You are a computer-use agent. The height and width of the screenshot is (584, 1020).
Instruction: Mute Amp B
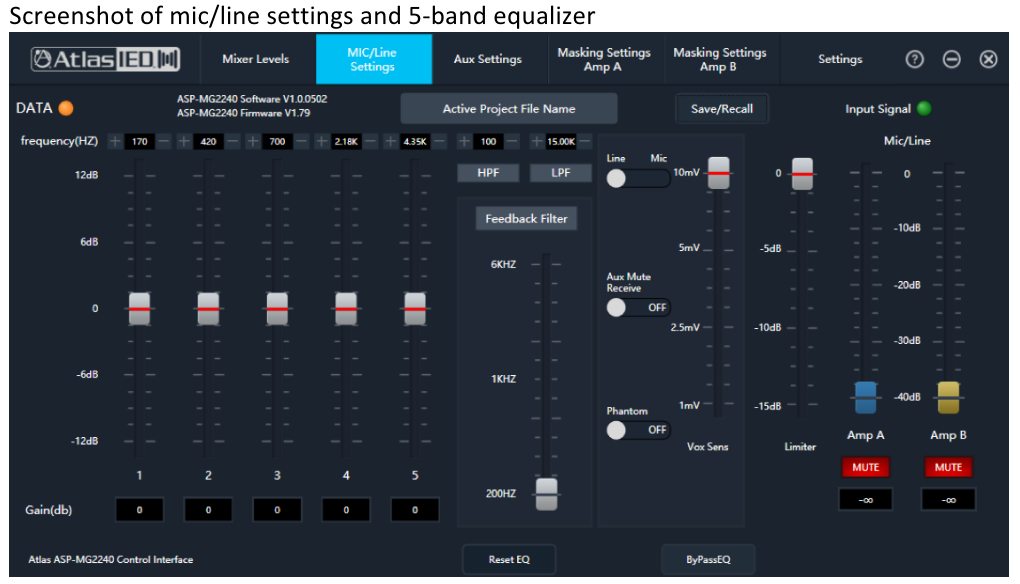(948, 467)
